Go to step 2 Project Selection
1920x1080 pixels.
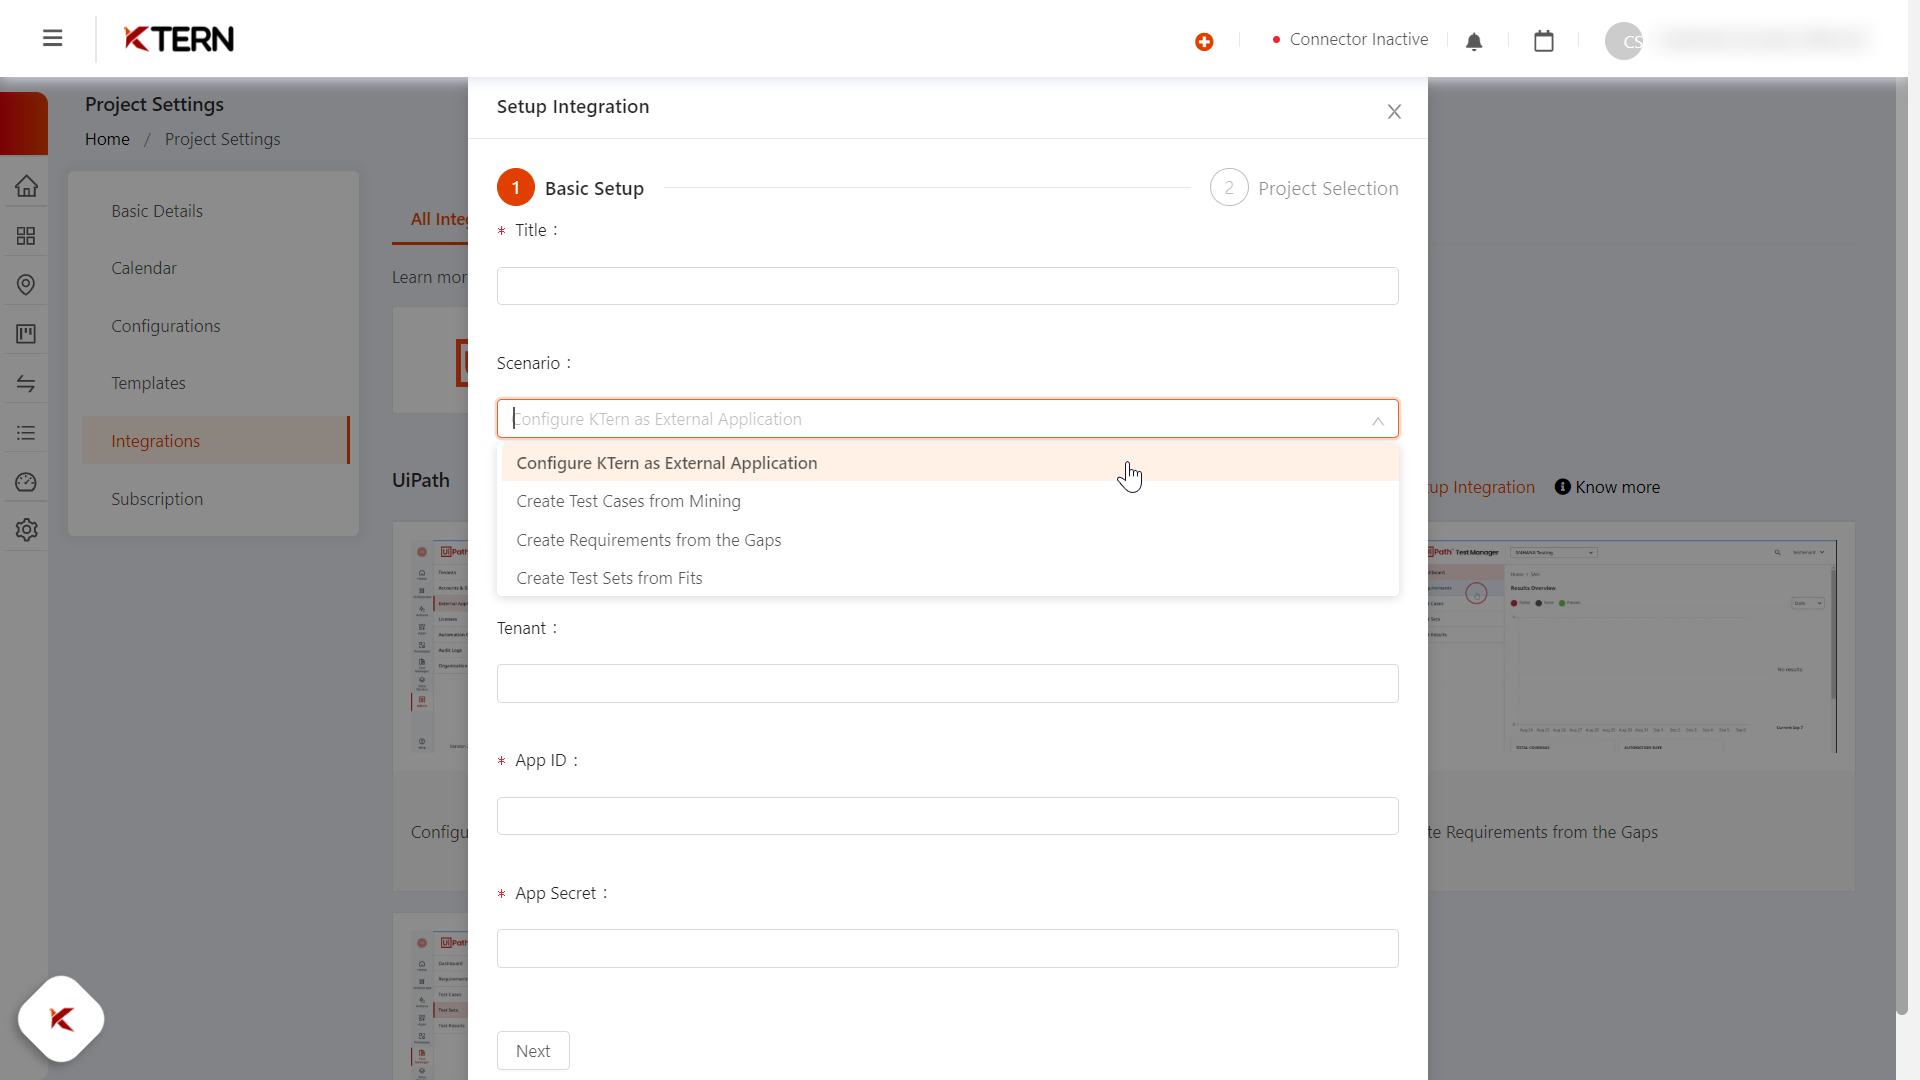pyautogui.click(x=1304, y=187)
